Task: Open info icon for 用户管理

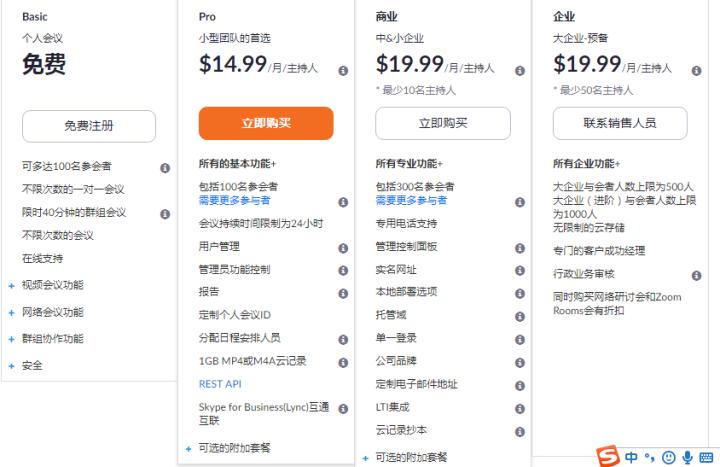Action: tap(343, 248)
